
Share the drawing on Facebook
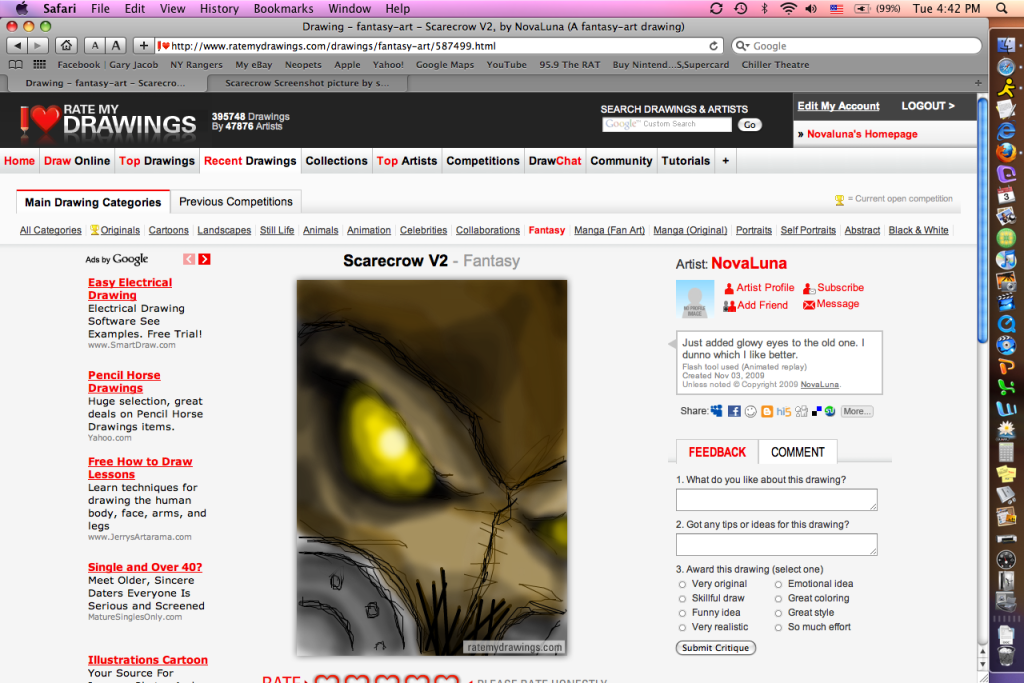coord(734,411)
